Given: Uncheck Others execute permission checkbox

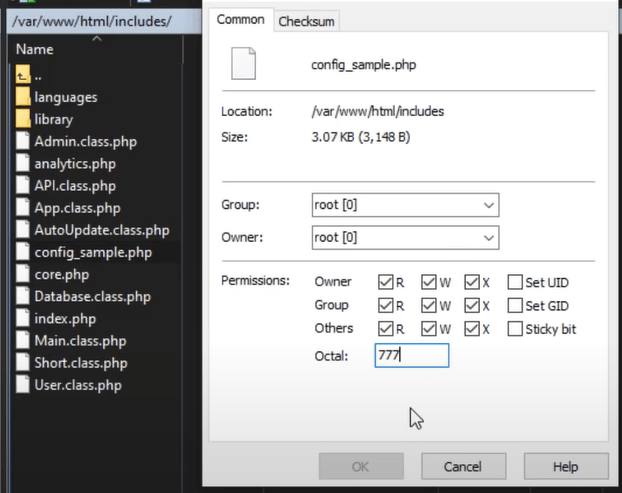Looking at the screenshot, I should (472, 328).
